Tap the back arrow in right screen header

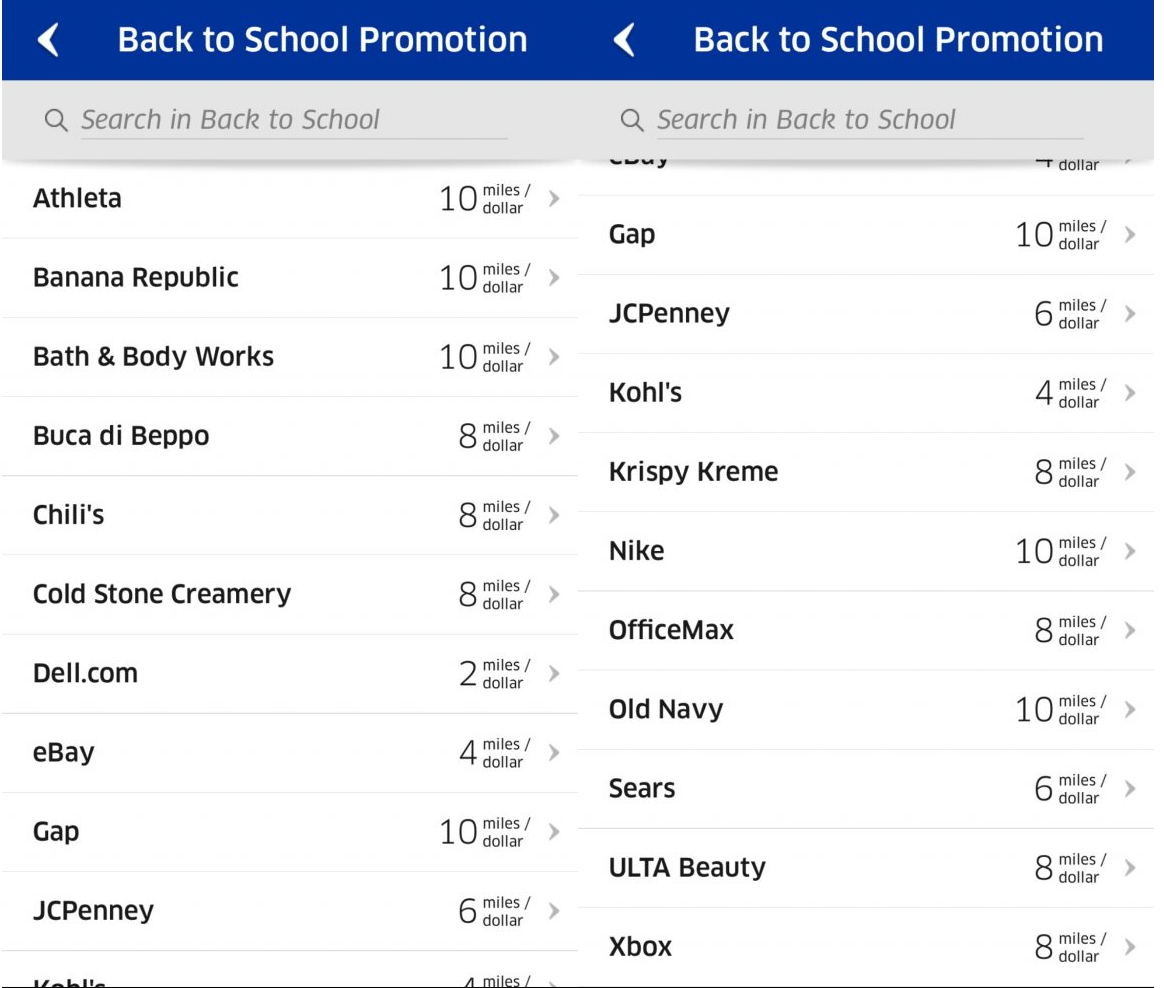click(624, 40)
